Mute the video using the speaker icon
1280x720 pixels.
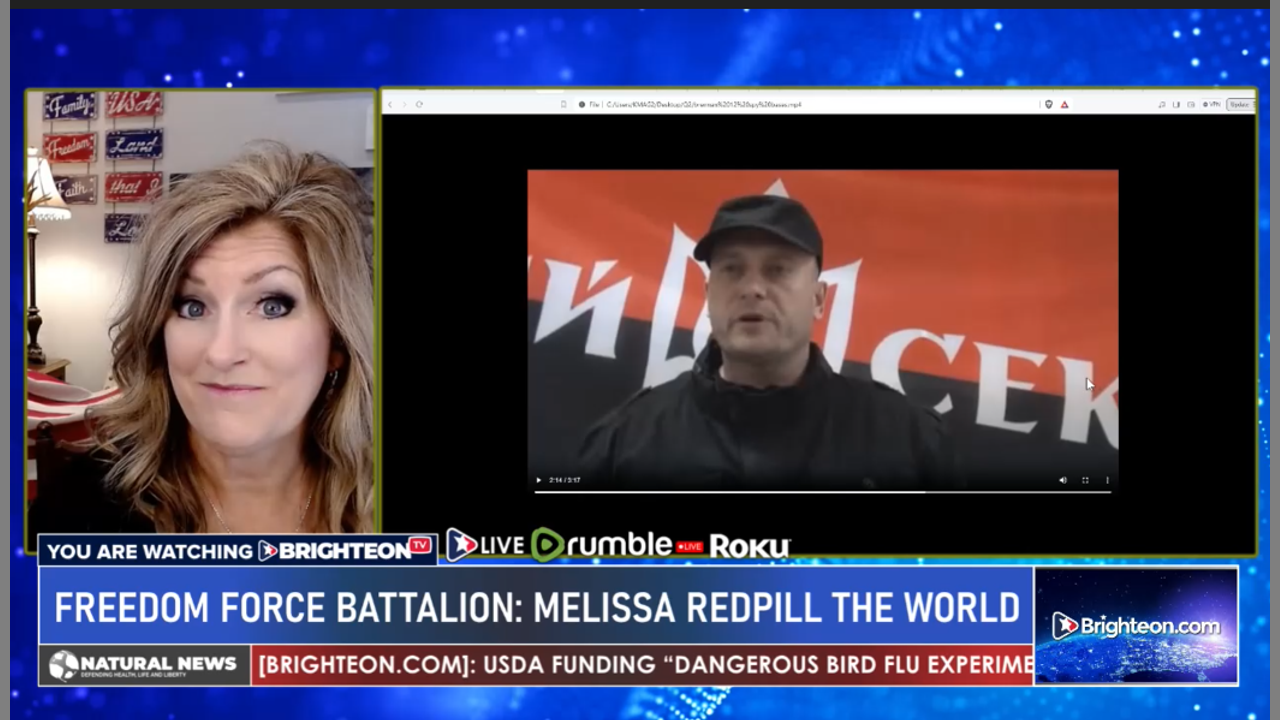[x=1062, y=480]
